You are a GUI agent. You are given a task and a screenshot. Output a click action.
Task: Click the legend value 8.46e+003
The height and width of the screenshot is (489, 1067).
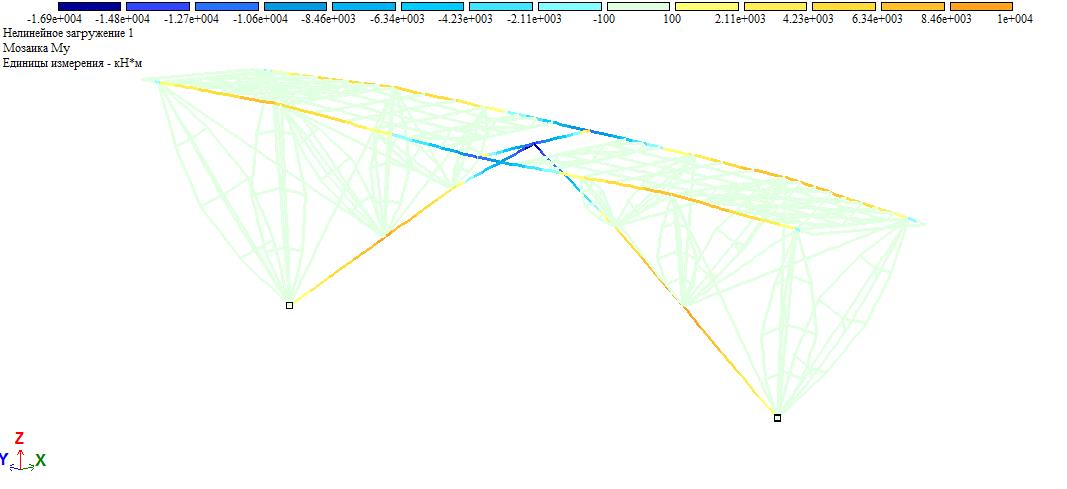(x=946, y=19)
